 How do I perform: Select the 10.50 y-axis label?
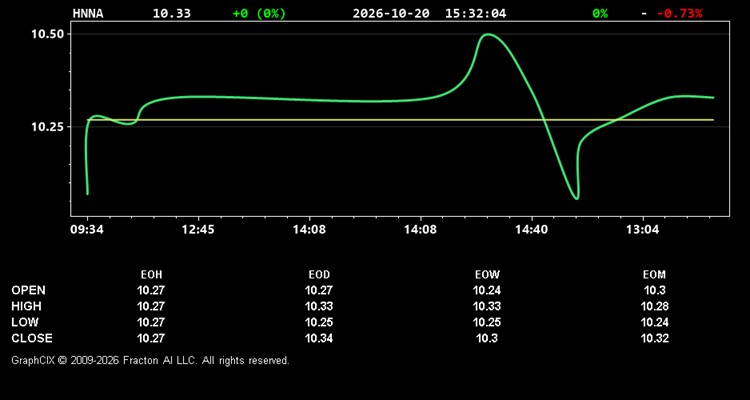[x=47, y=34]
